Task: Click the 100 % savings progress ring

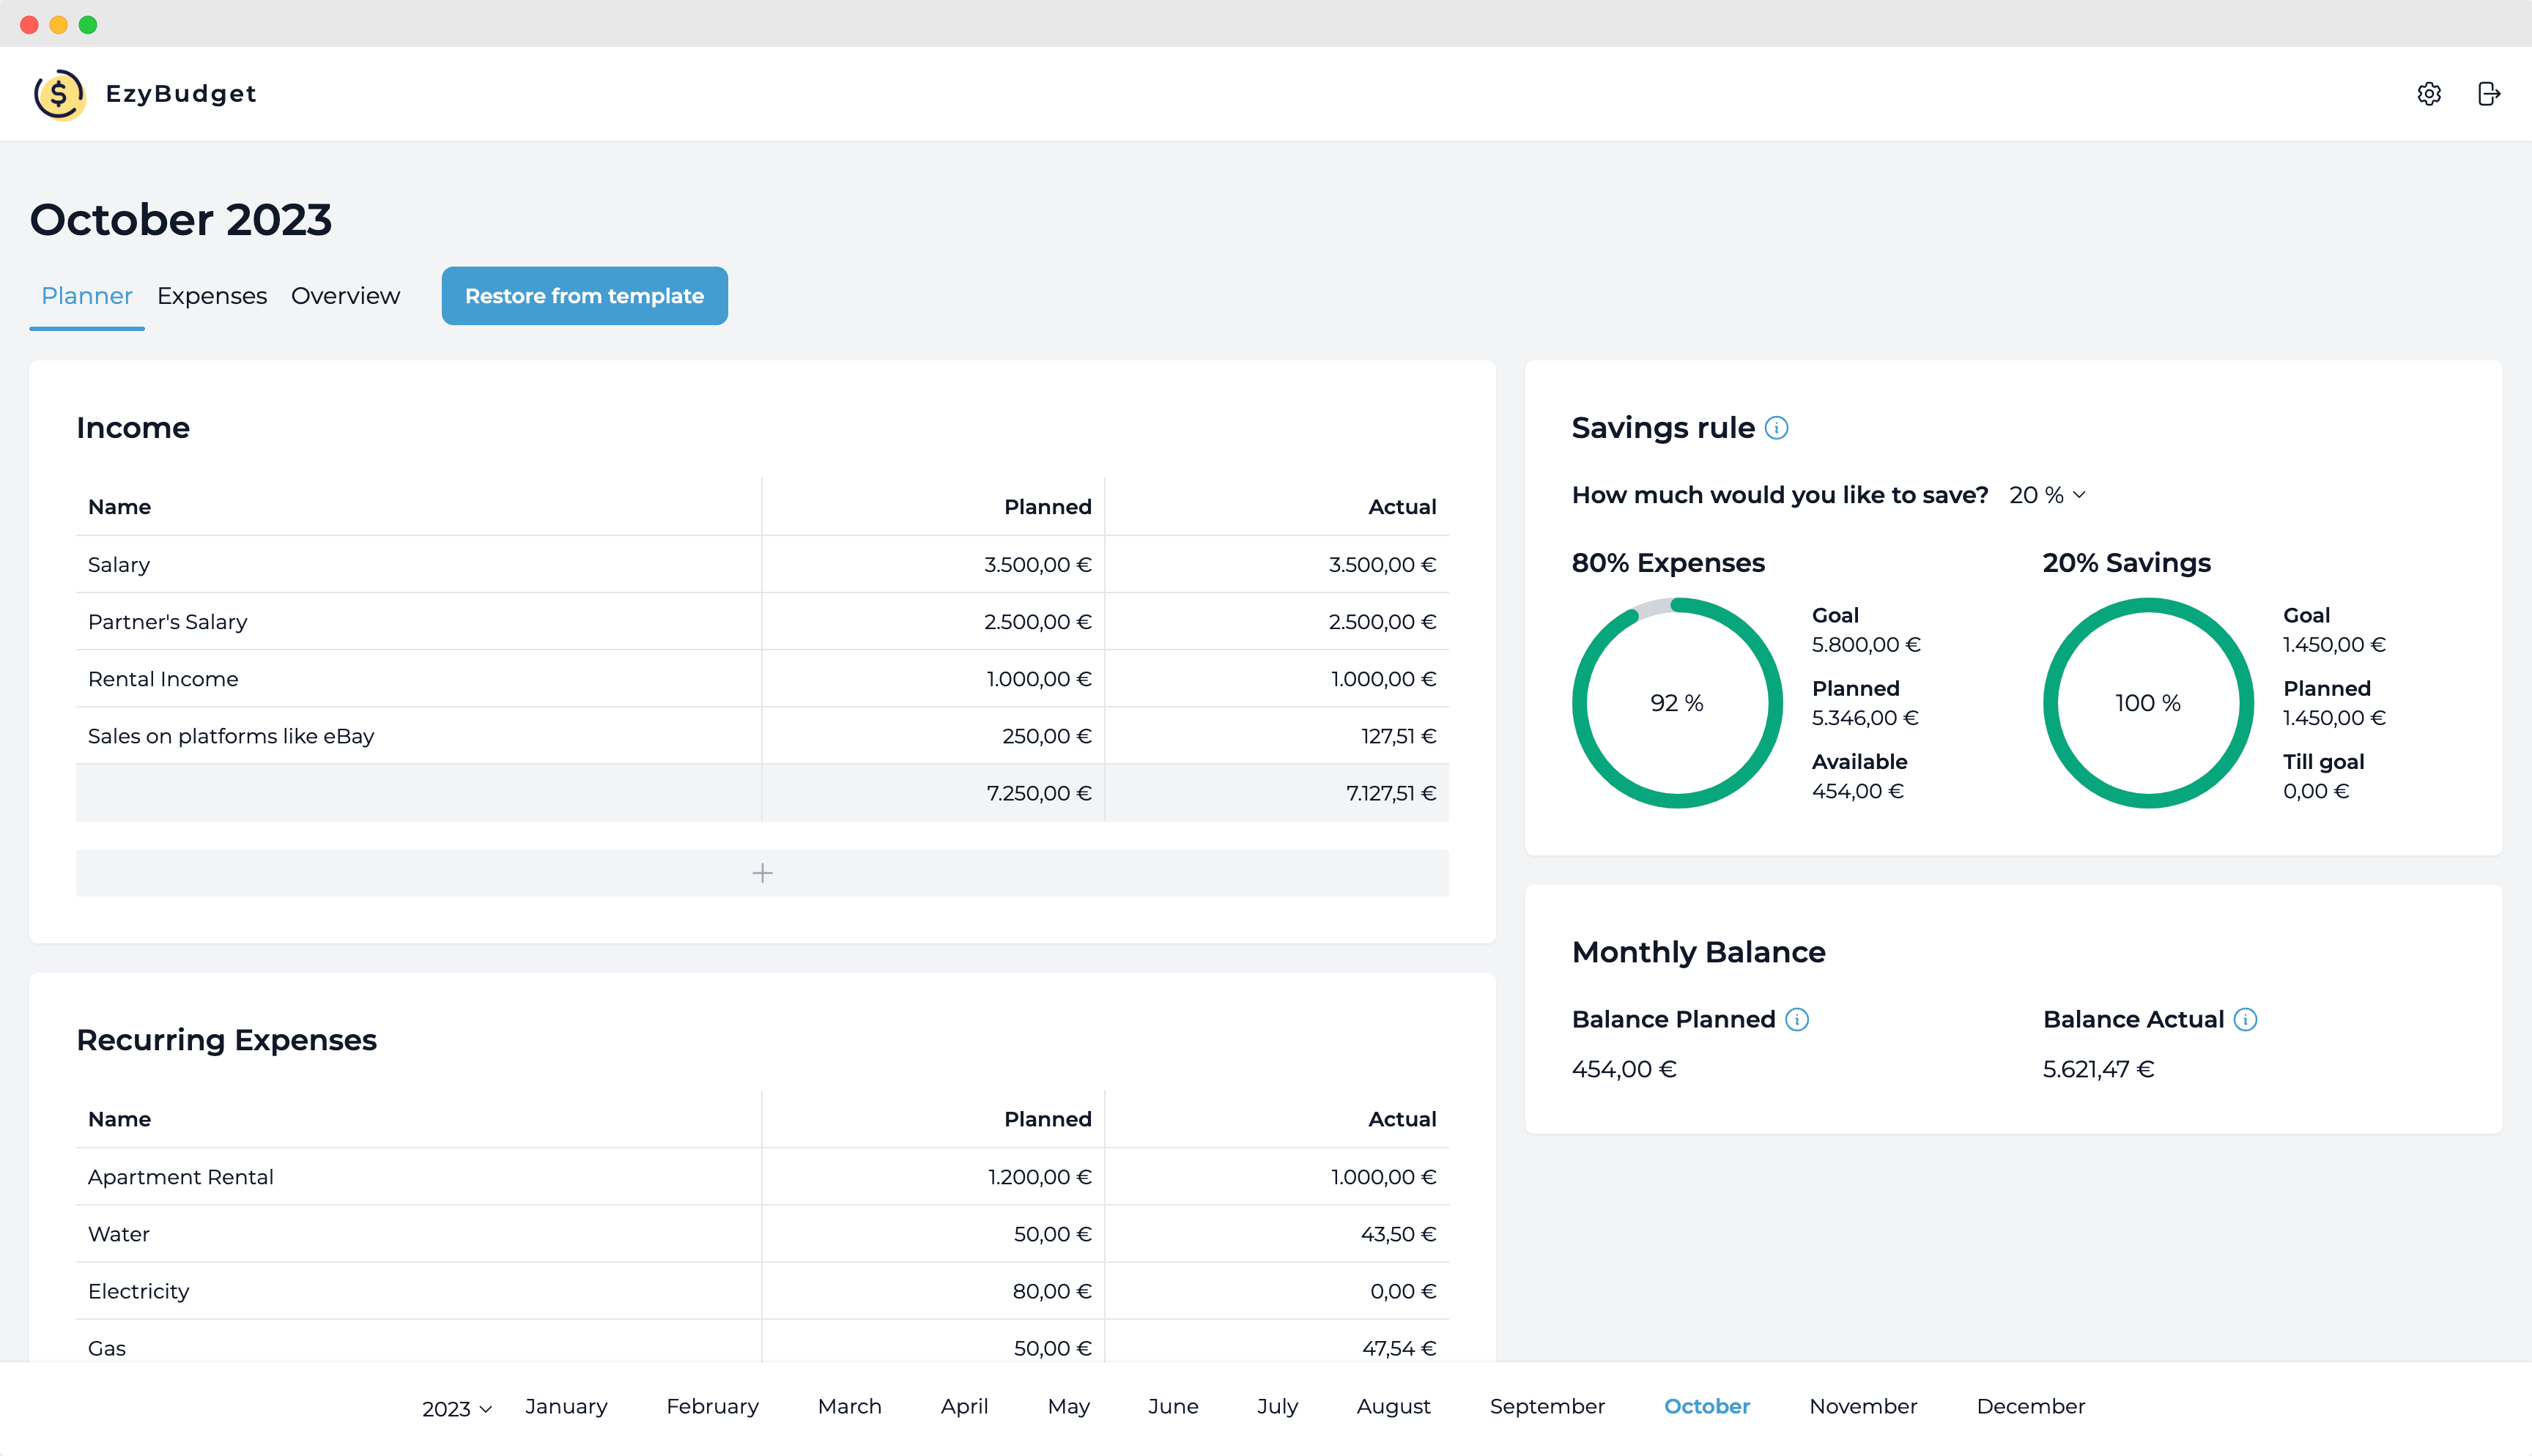Action: pos(2147,703)
